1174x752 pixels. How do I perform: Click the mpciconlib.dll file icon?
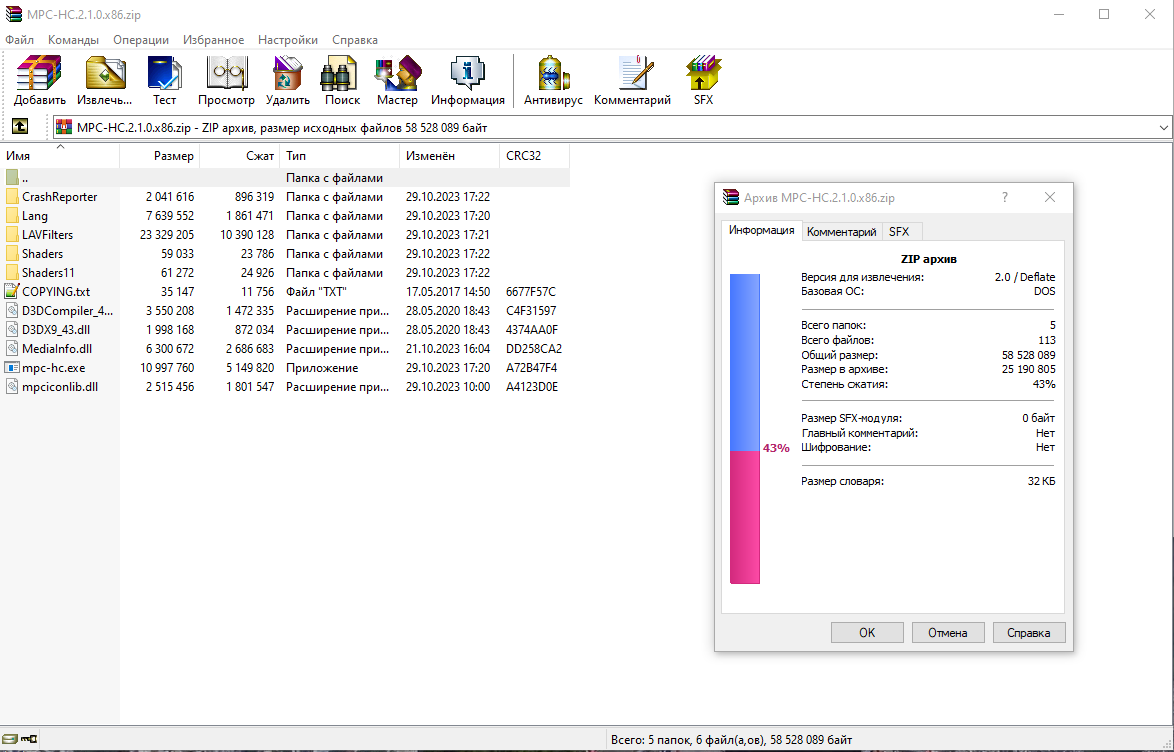12,386
